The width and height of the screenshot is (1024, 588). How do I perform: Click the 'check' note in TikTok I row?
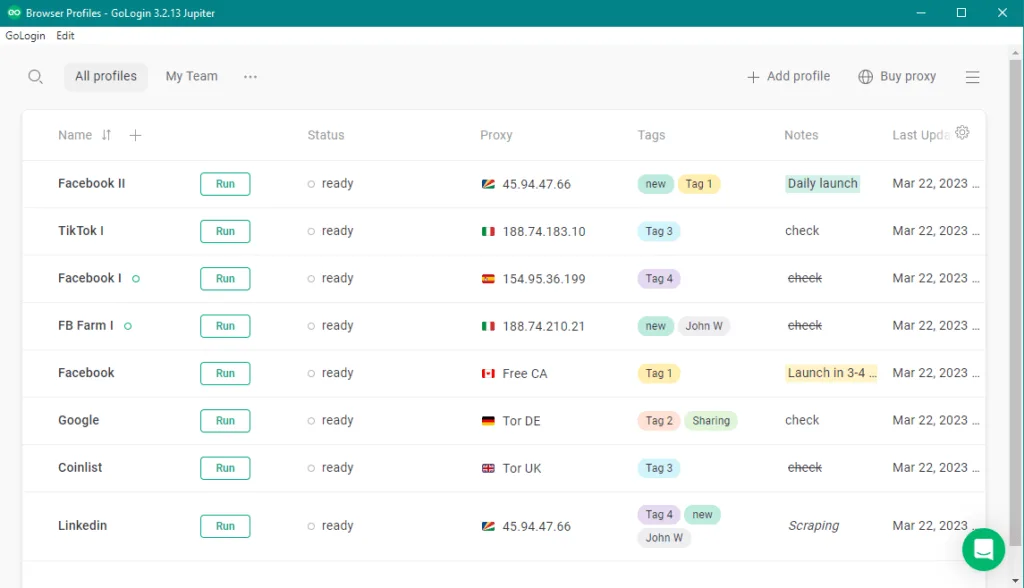pyautogui.click(x=802, y=231)
